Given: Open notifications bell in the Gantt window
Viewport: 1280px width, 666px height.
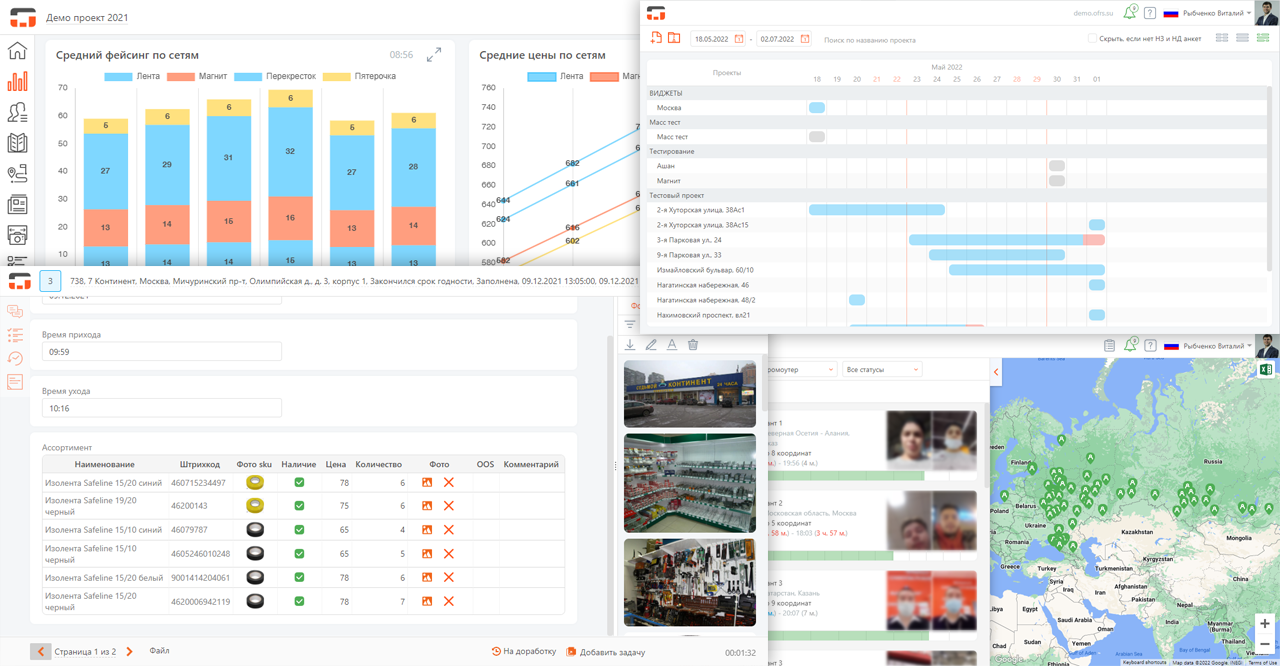Looking at the screenshot, I should click(x=1130, y=13).
